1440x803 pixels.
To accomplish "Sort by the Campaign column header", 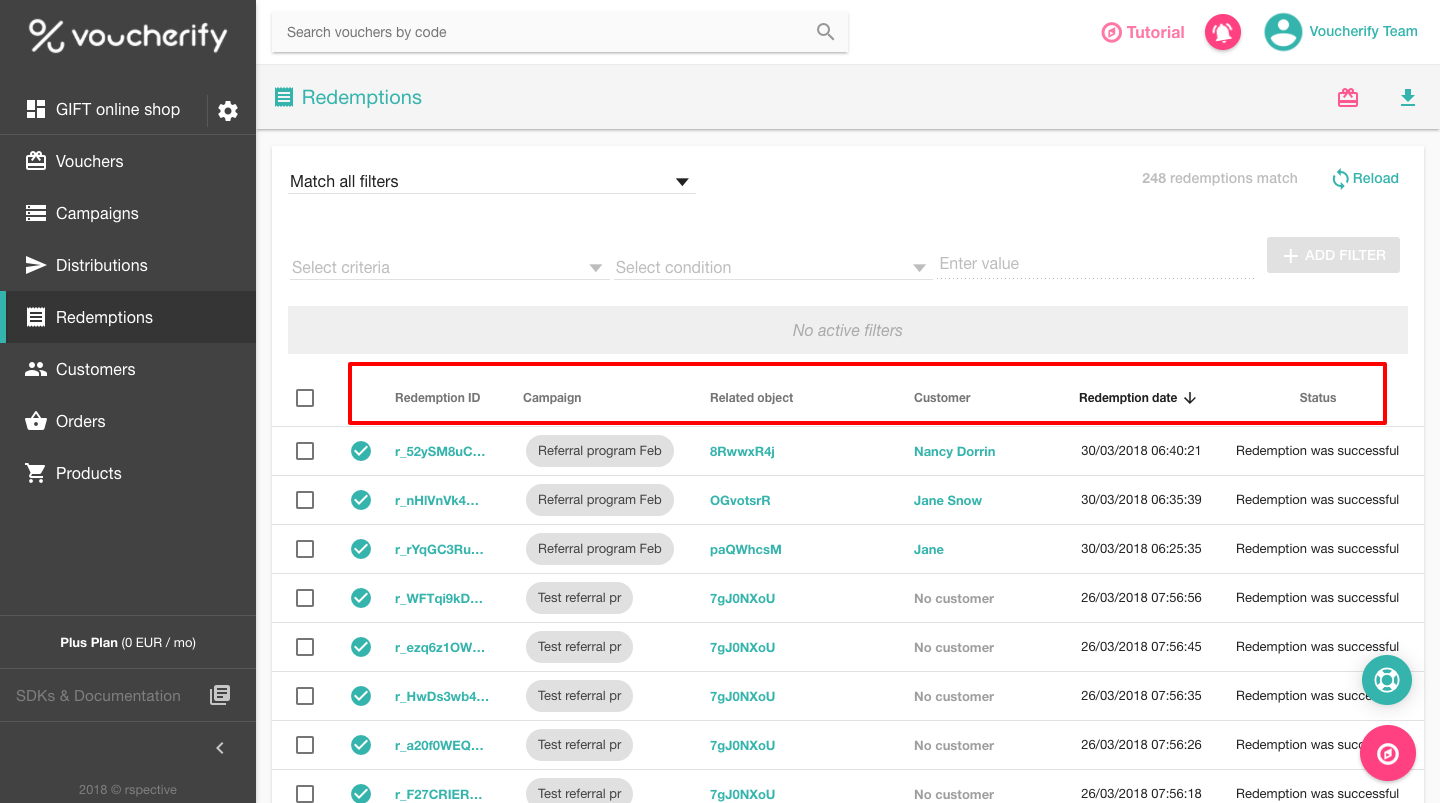I will click(552, 398).
